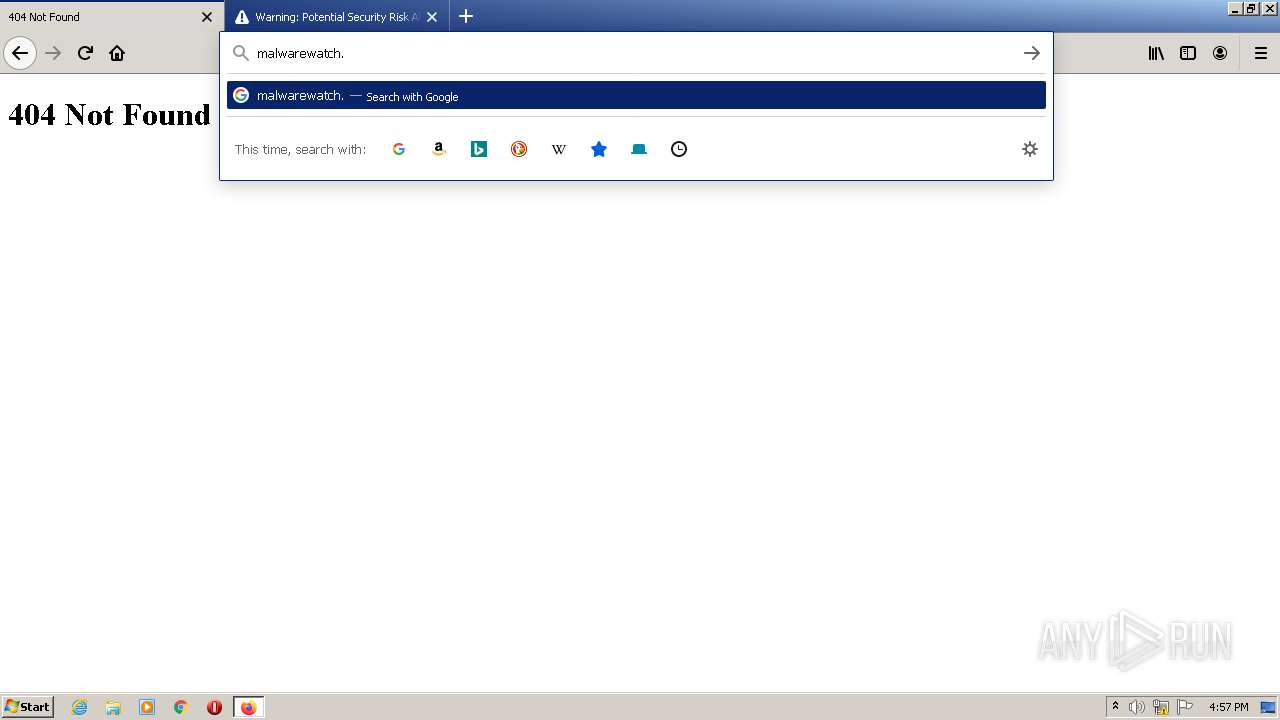
Task: Search this time with Amazon icon
Action: (x=439, y=149)
